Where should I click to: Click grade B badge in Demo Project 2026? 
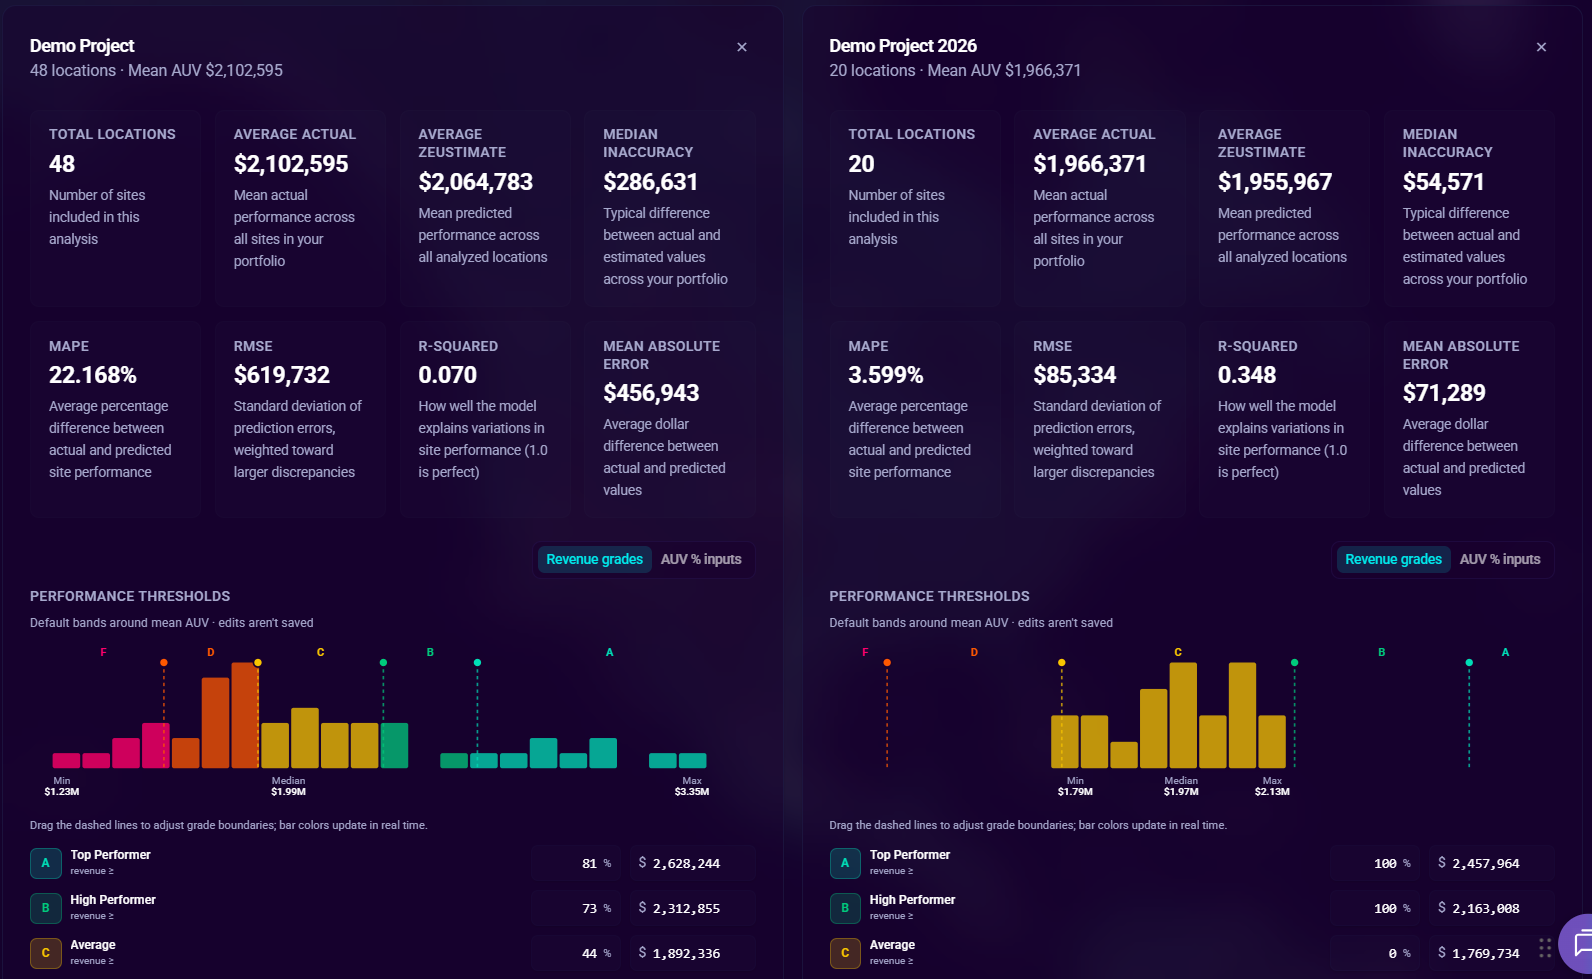tap(845, 908)
